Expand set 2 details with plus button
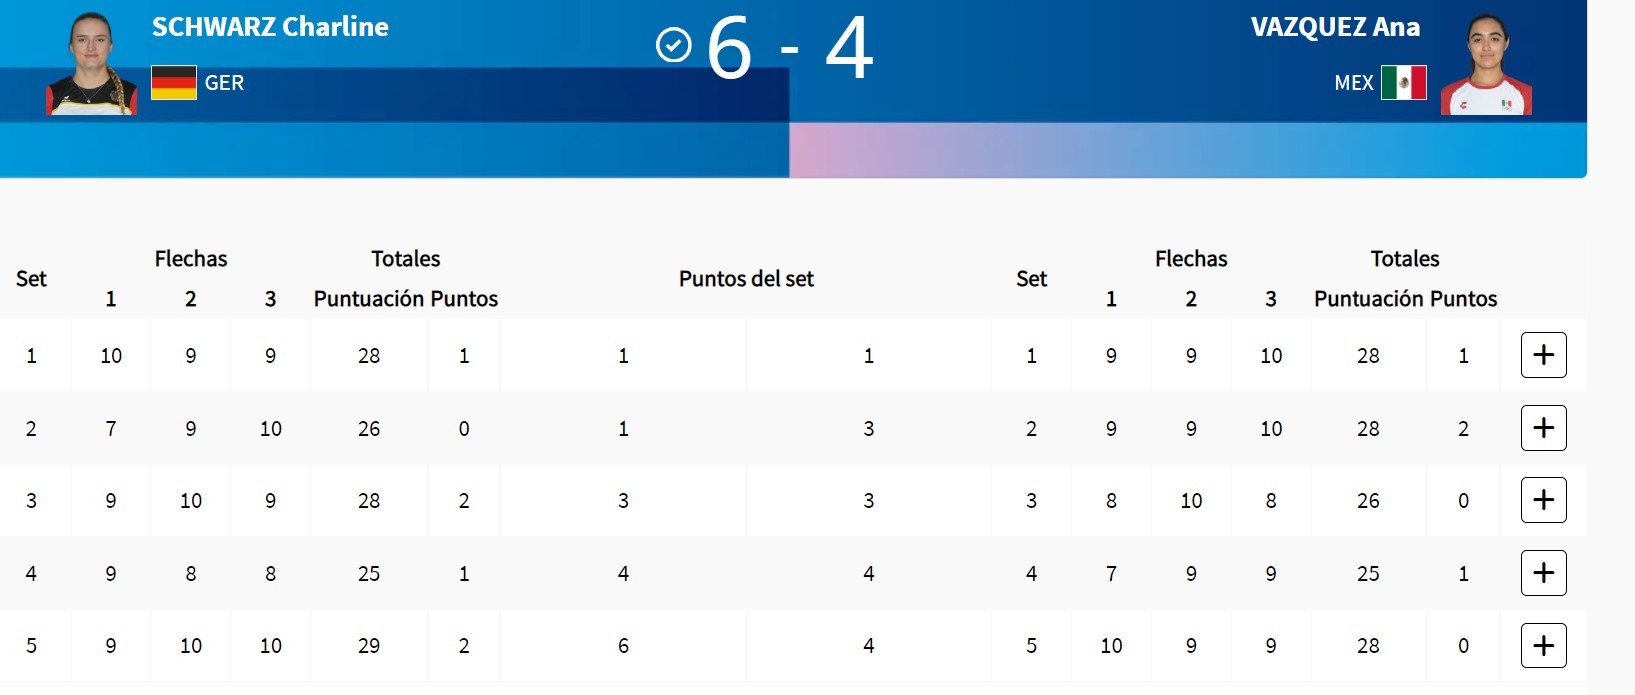 pyautogui.click(x=1543, y=428)
